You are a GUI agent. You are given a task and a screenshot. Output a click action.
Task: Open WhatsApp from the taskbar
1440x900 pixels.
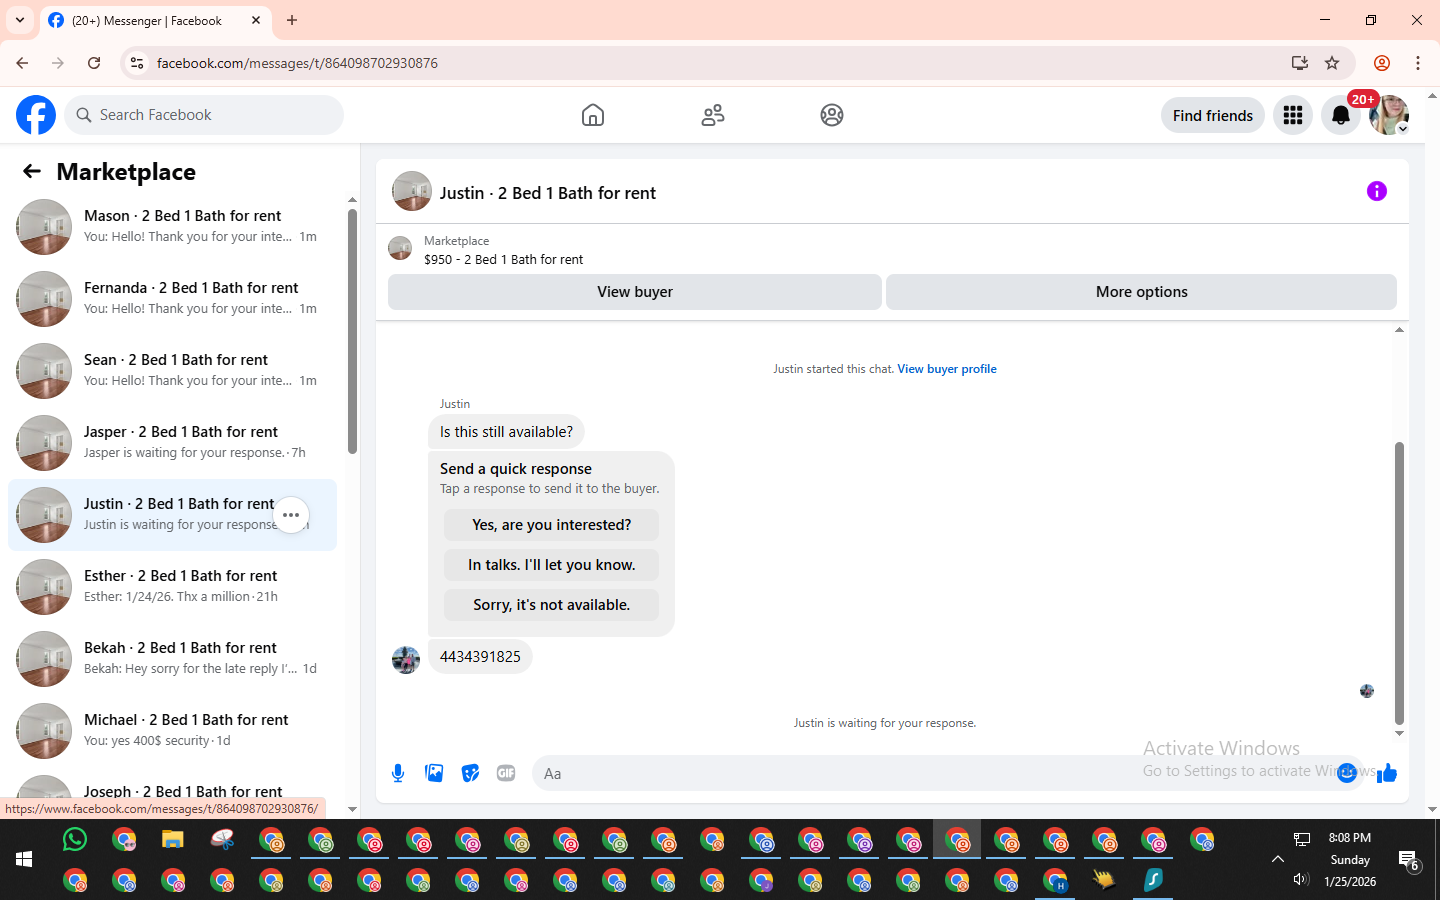[75, 840]
